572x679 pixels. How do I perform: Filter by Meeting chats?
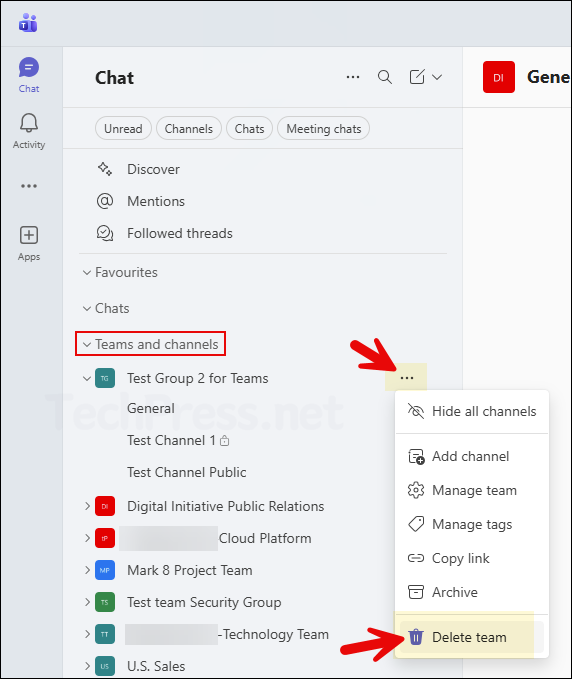[323, 129]
